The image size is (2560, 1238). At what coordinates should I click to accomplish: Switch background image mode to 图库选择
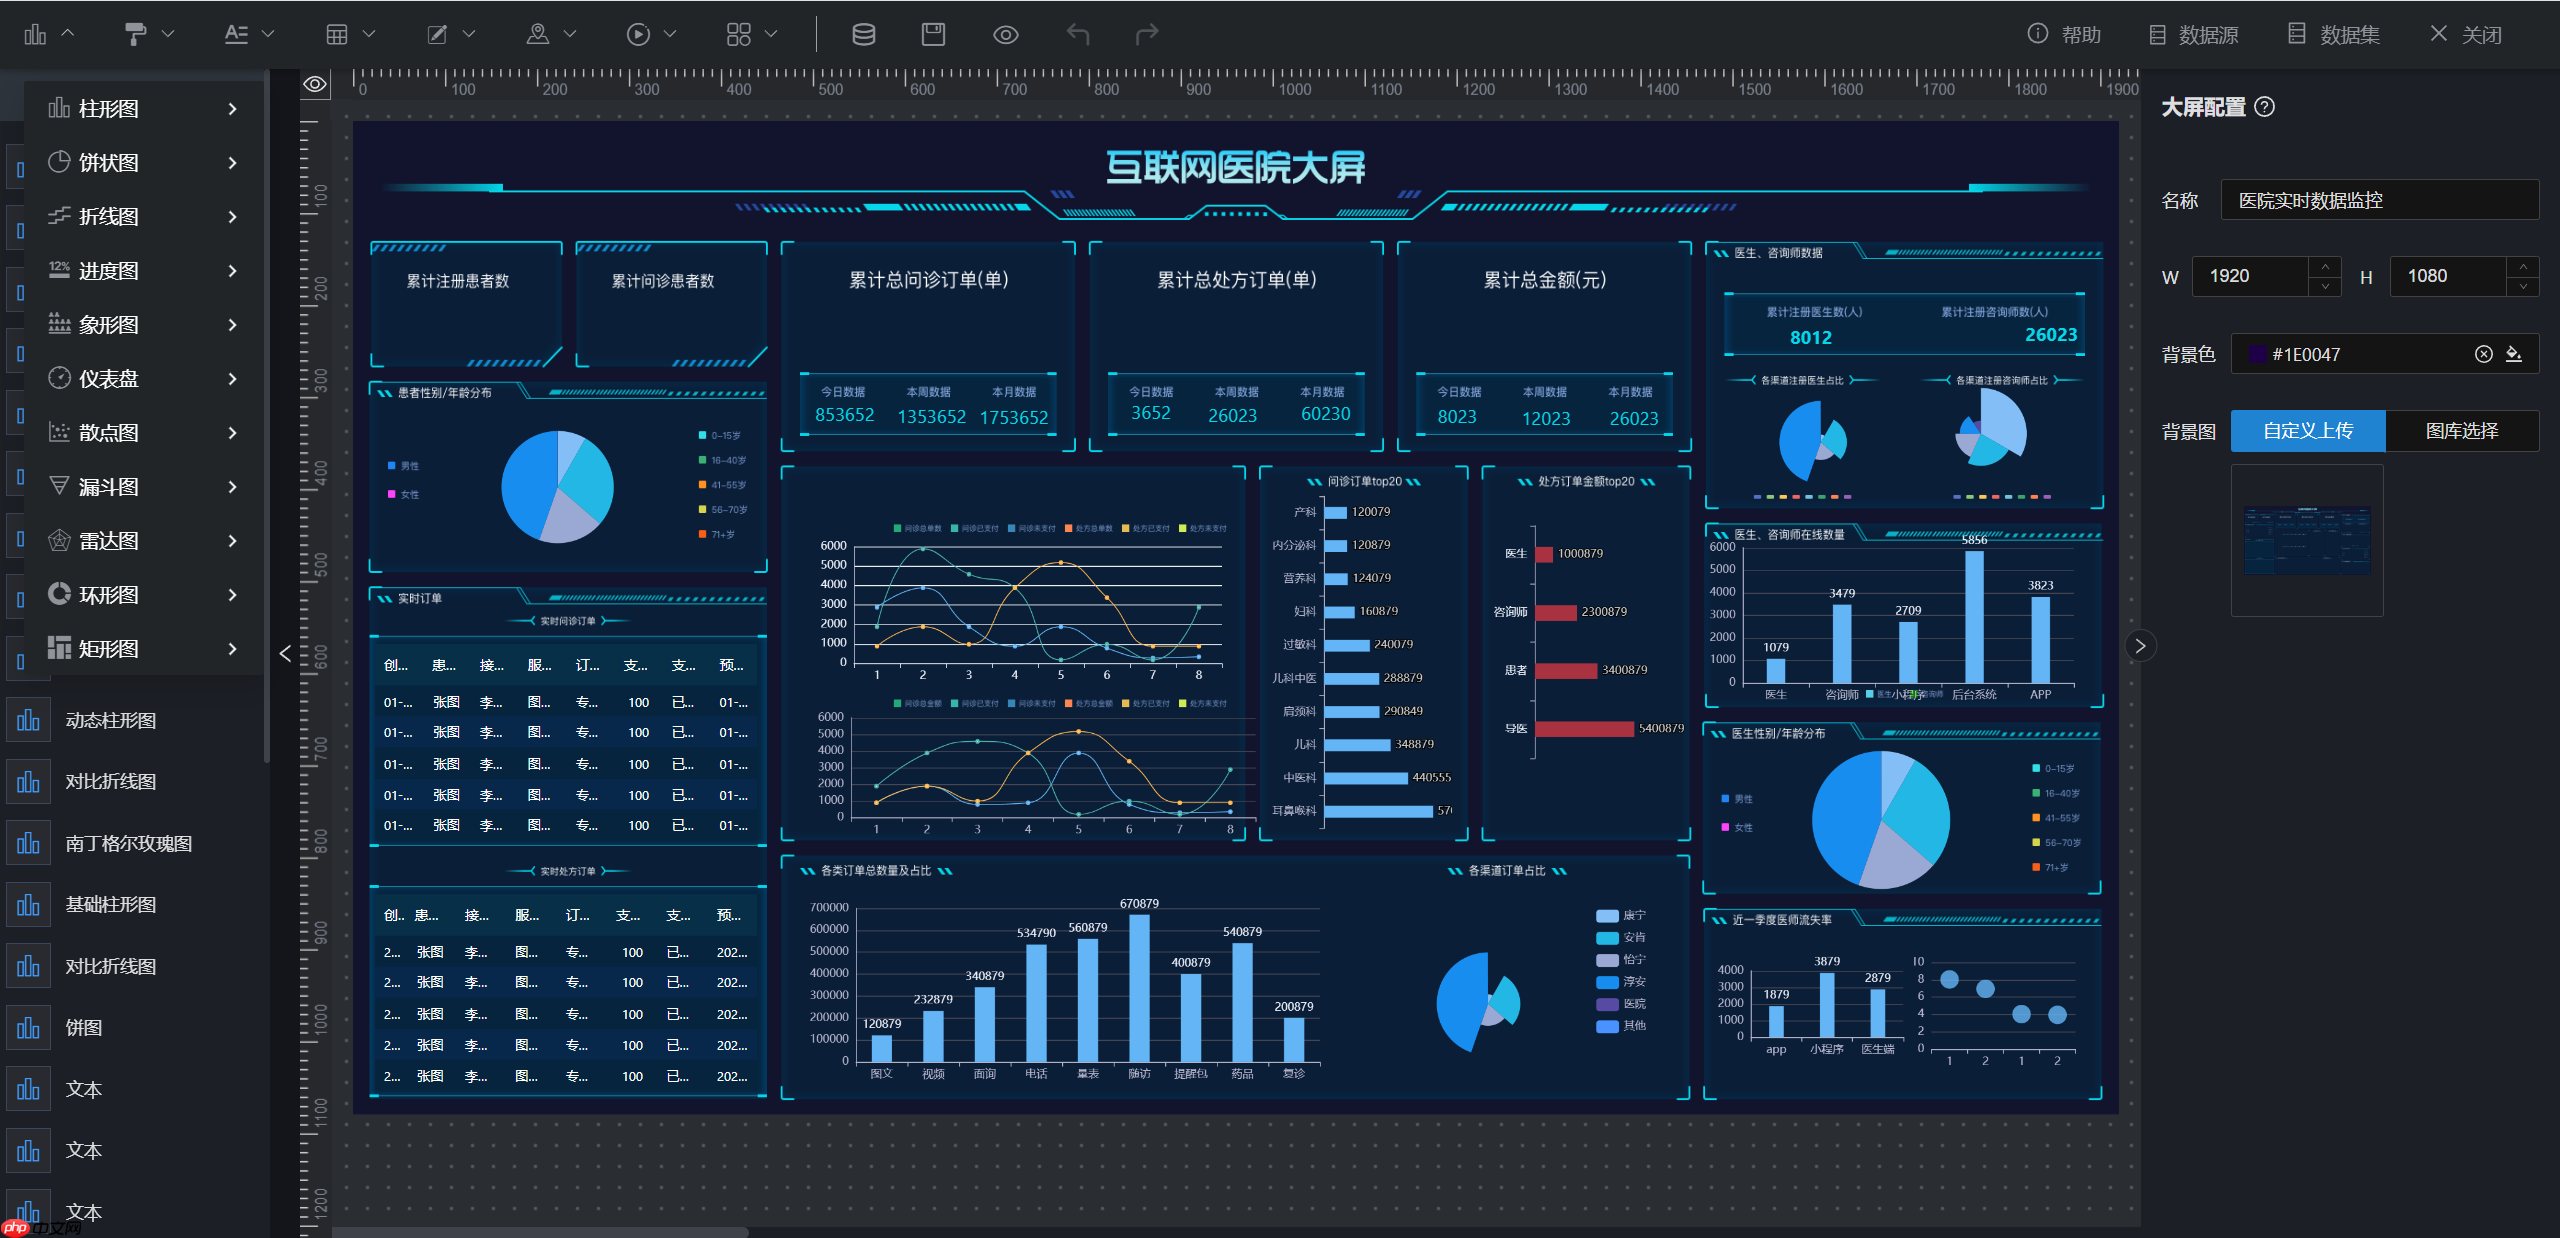point(2461,430)
